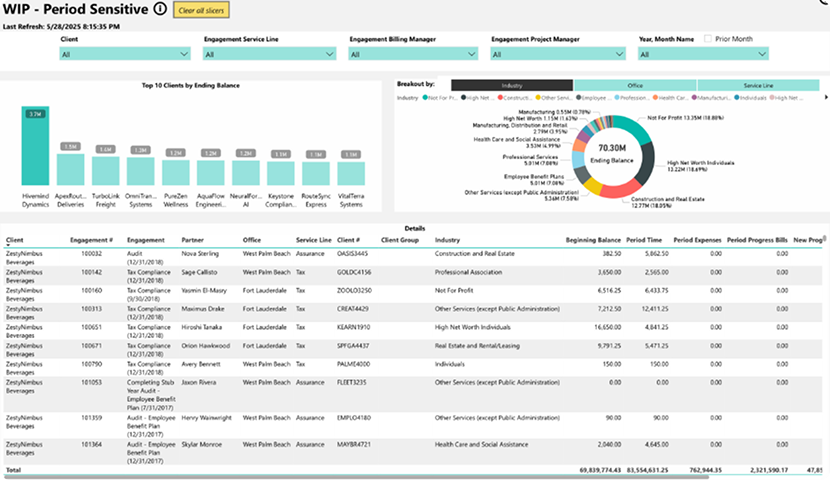Click the info icon beside report title
This screenshot has width=830, height=480.
(x=161, y=10)
